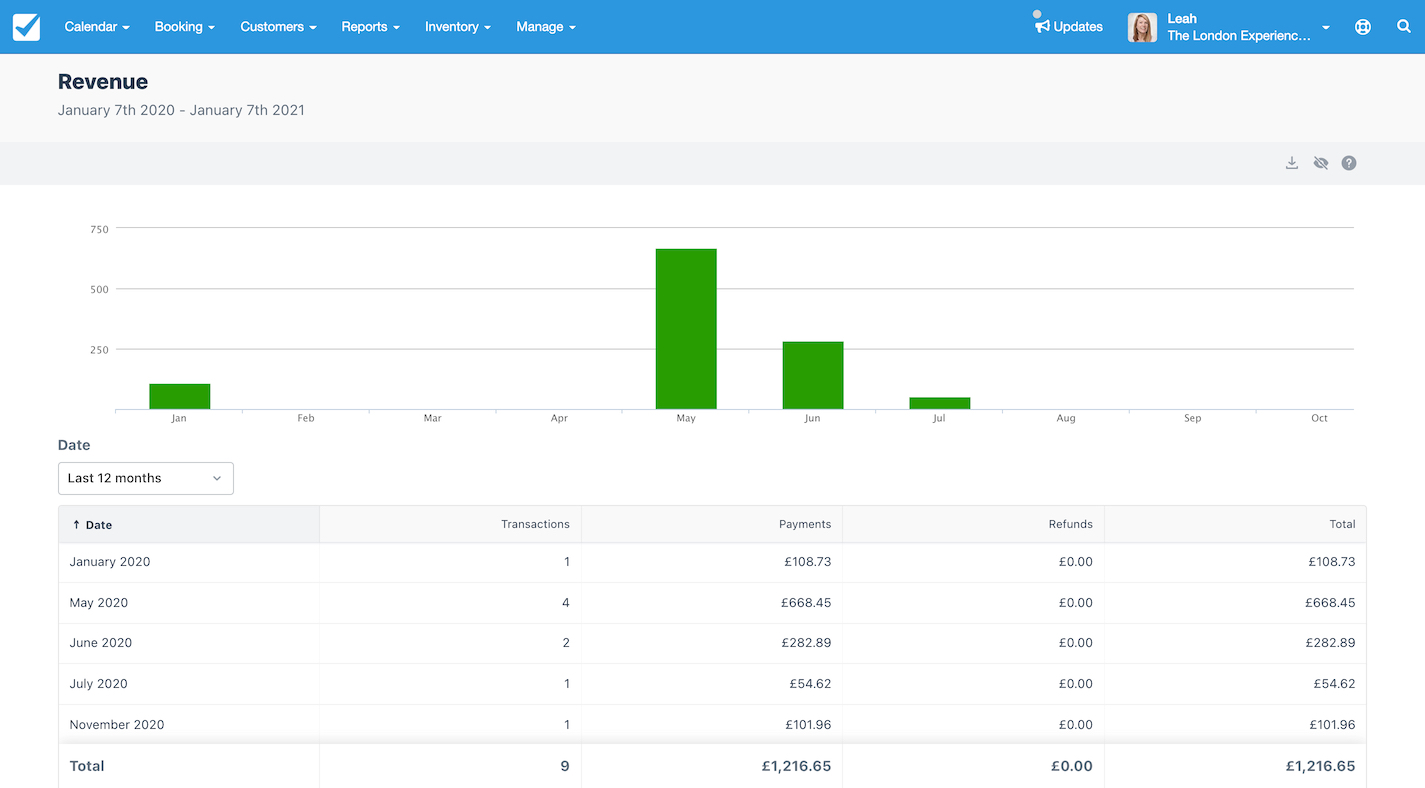This screenshot has width=1425, height=788.
Task: Click the May bar in chart
Action: coord(686,329)
